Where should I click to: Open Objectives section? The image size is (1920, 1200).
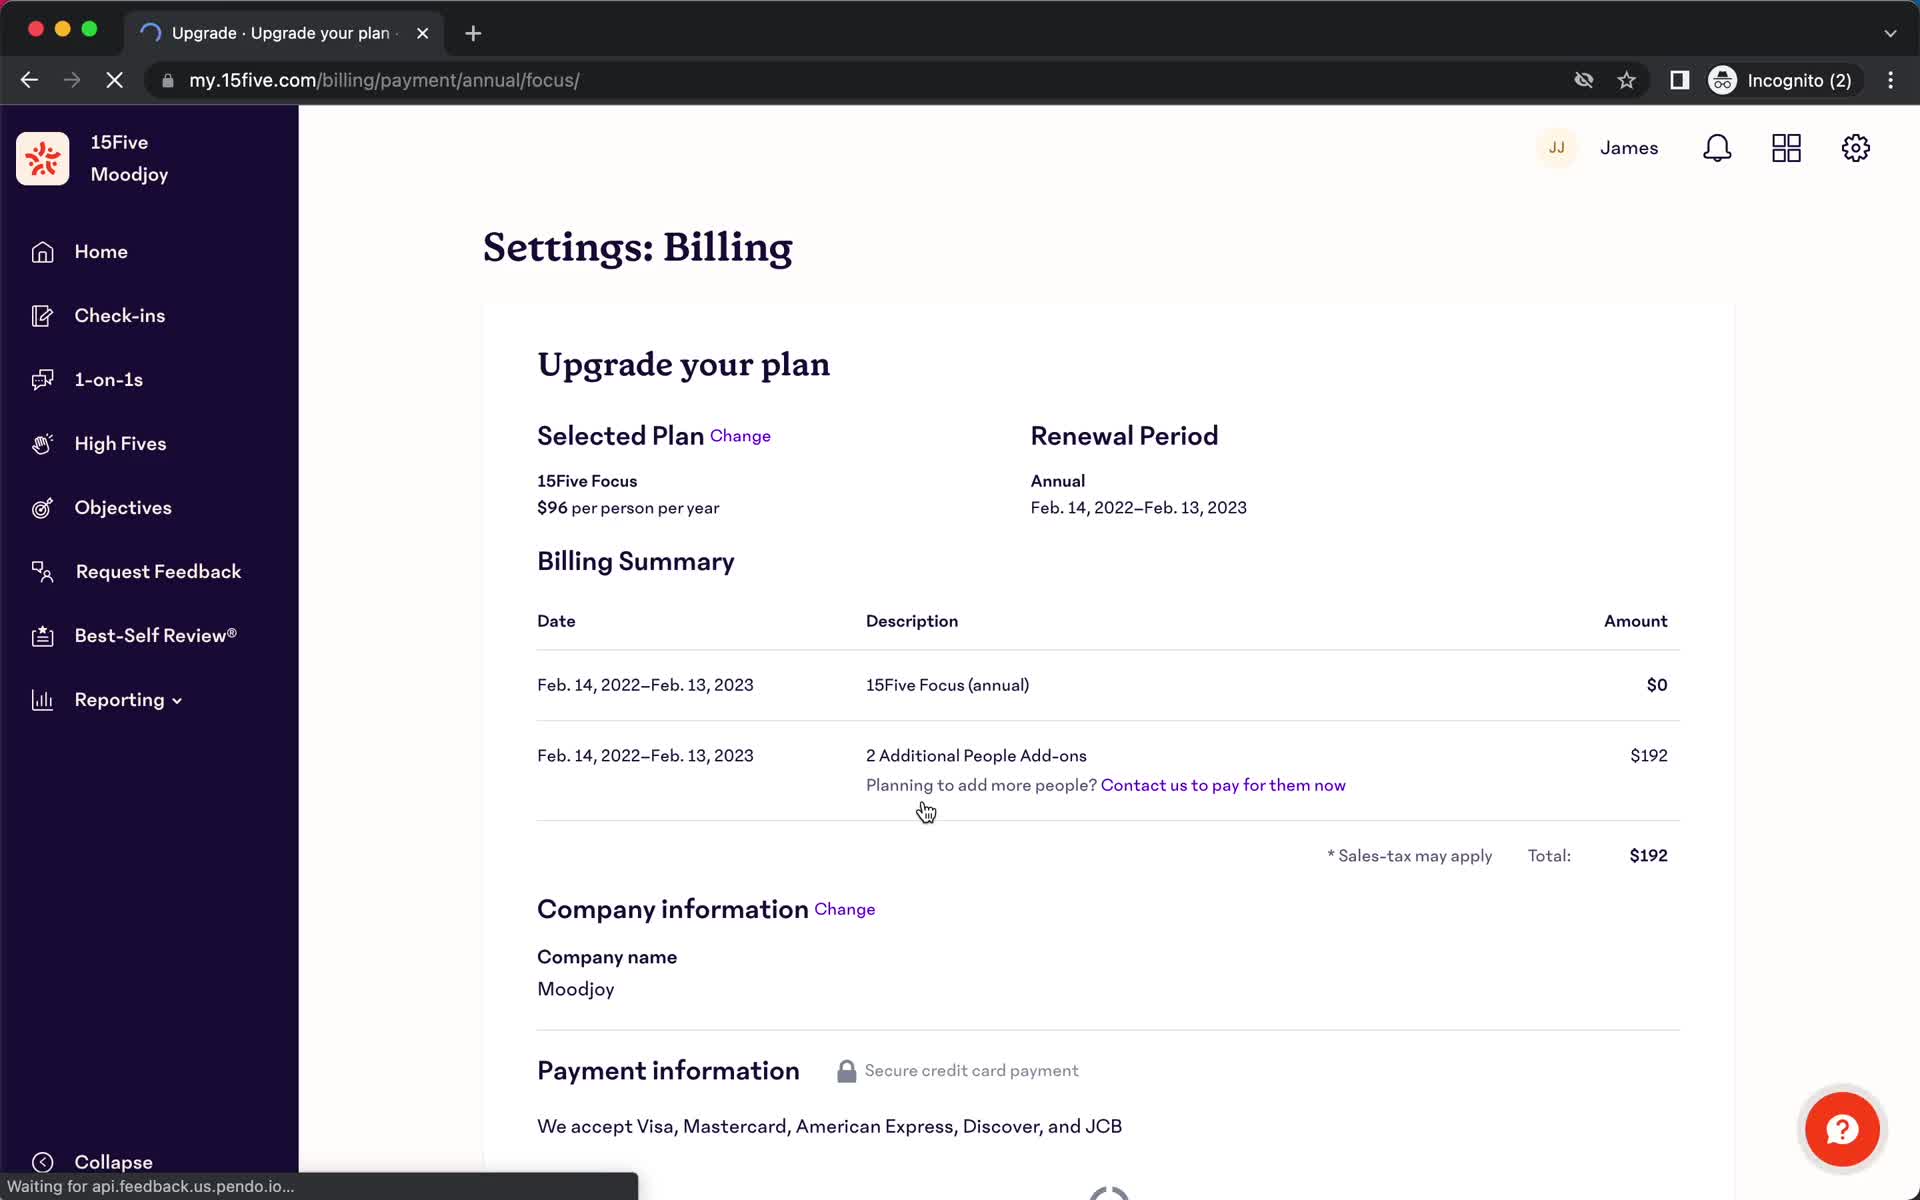click(123, 506)
